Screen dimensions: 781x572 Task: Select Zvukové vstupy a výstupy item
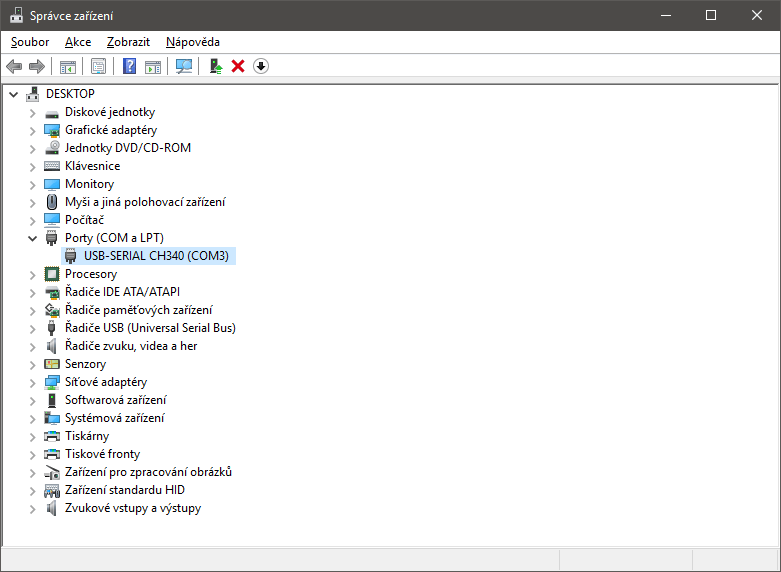[132, 508]
